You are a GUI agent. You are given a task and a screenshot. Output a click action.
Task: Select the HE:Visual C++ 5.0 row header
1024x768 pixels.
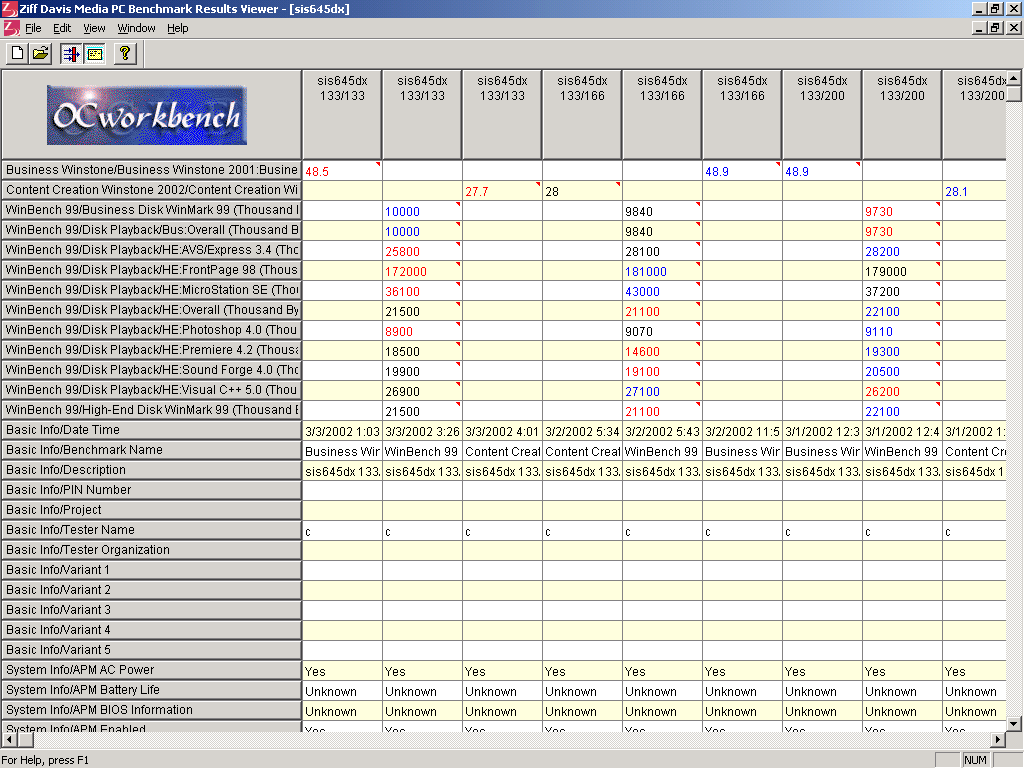[152, 390]
